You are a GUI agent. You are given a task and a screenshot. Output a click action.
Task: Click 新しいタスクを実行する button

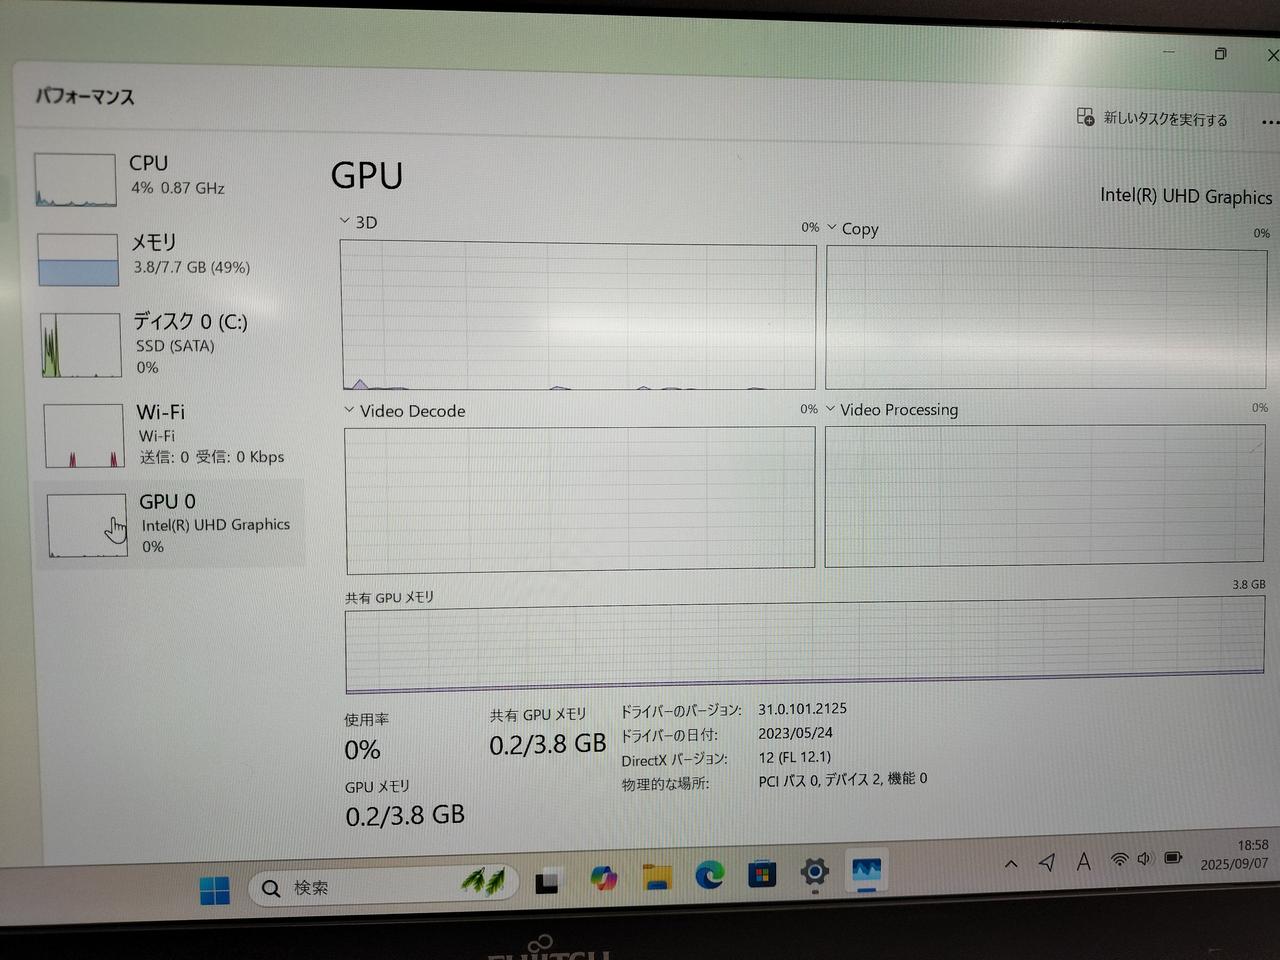(1152, 119)
